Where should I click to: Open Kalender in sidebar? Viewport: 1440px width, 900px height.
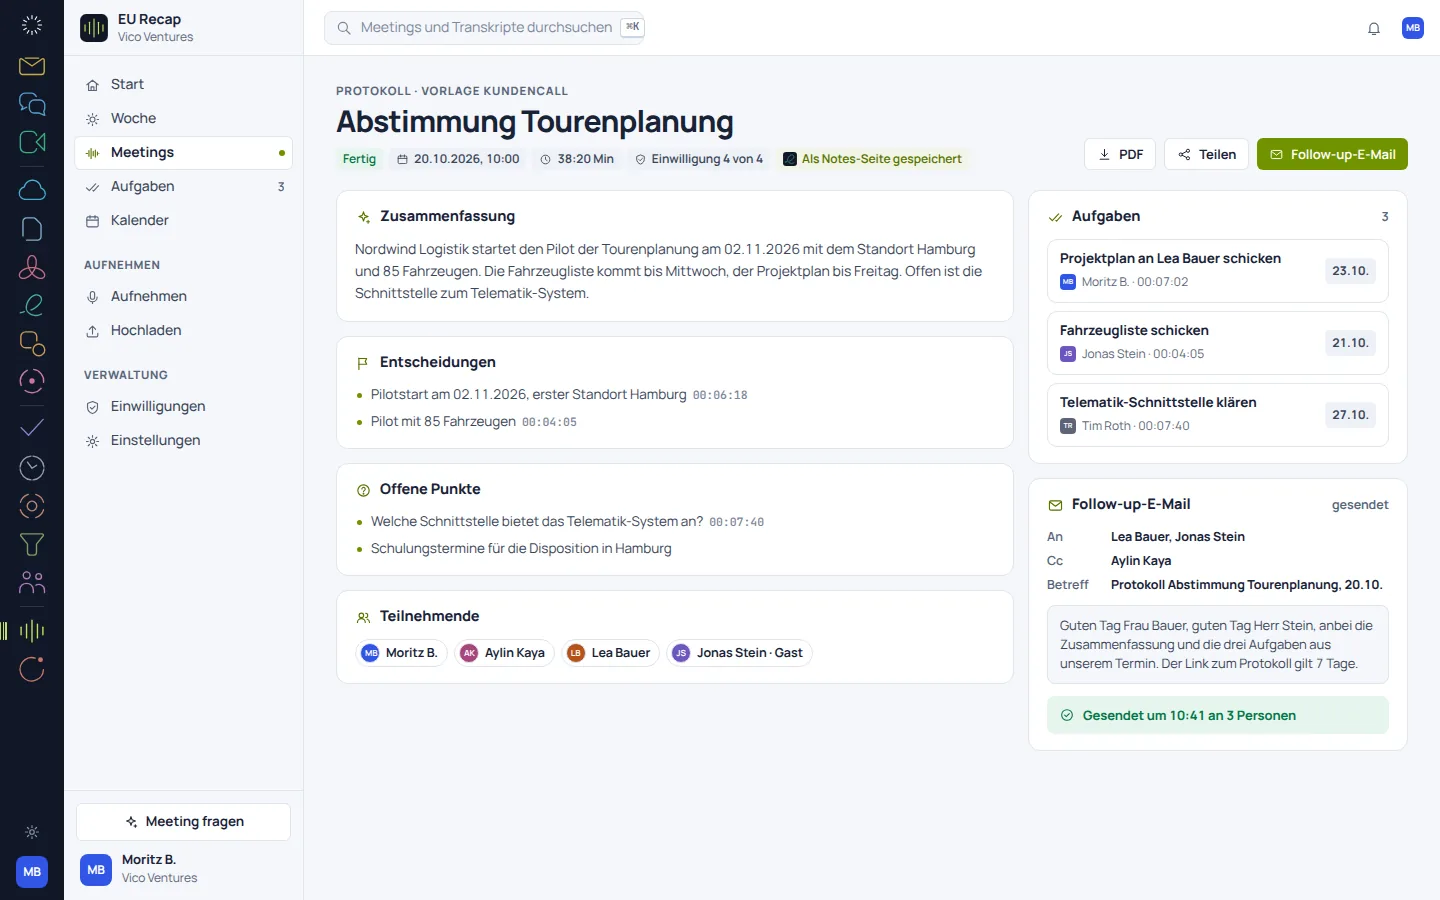tap(184, 221)
